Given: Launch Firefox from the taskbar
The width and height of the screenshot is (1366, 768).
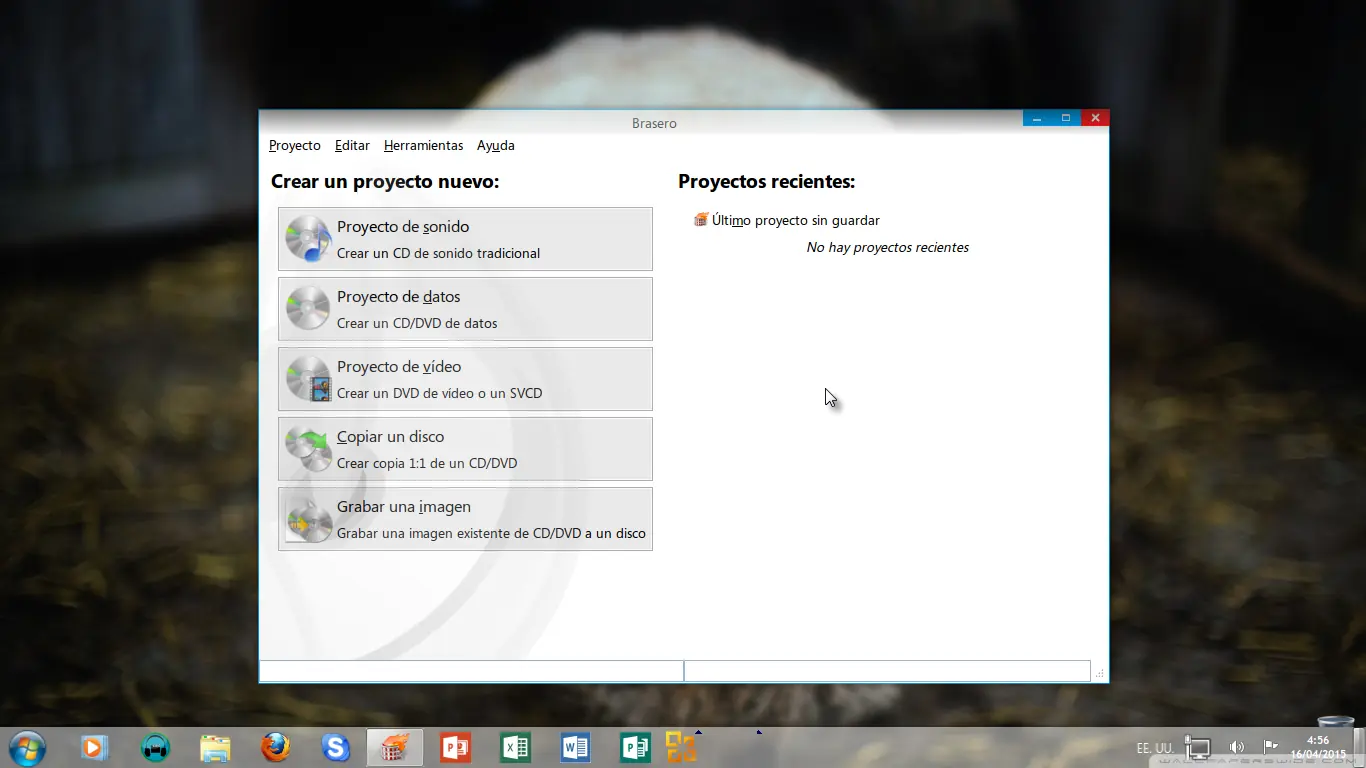Looking at the screenshot, I should 275,747.
